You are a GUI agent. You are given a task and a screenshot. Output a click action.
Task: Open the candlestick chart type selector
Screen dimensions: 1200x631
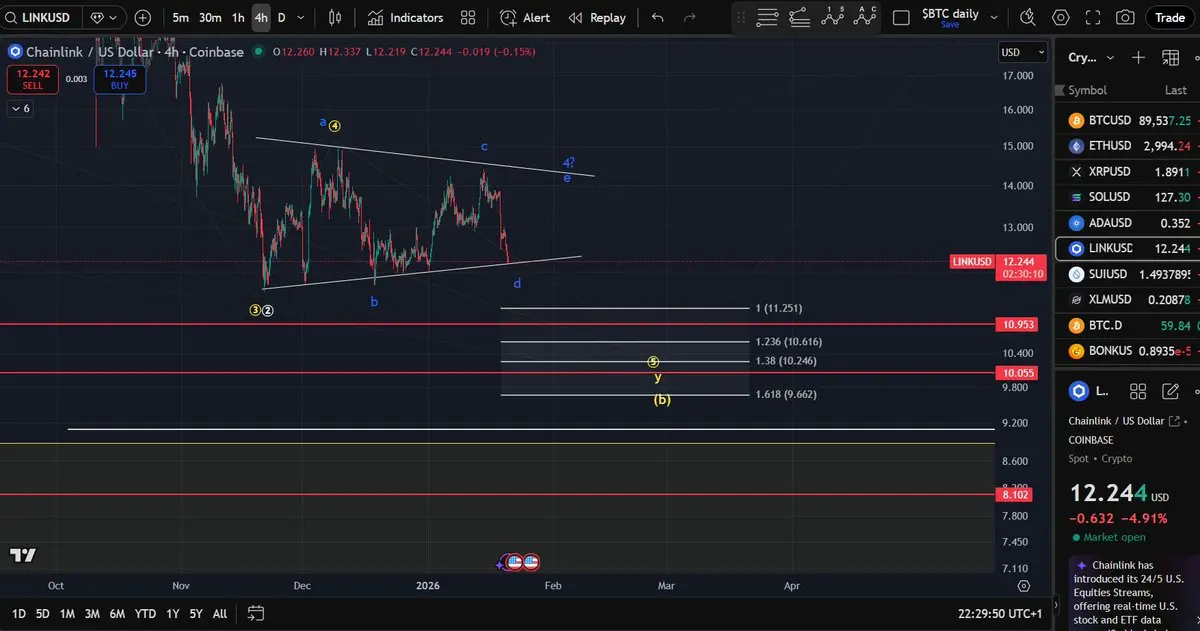(x=335, y=18)
